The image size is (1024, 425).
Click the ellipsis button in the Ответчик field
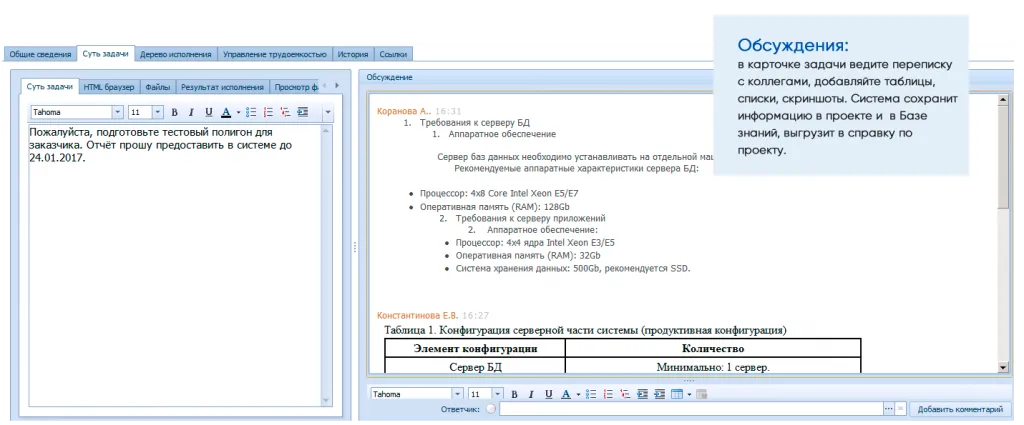point(888,409)
